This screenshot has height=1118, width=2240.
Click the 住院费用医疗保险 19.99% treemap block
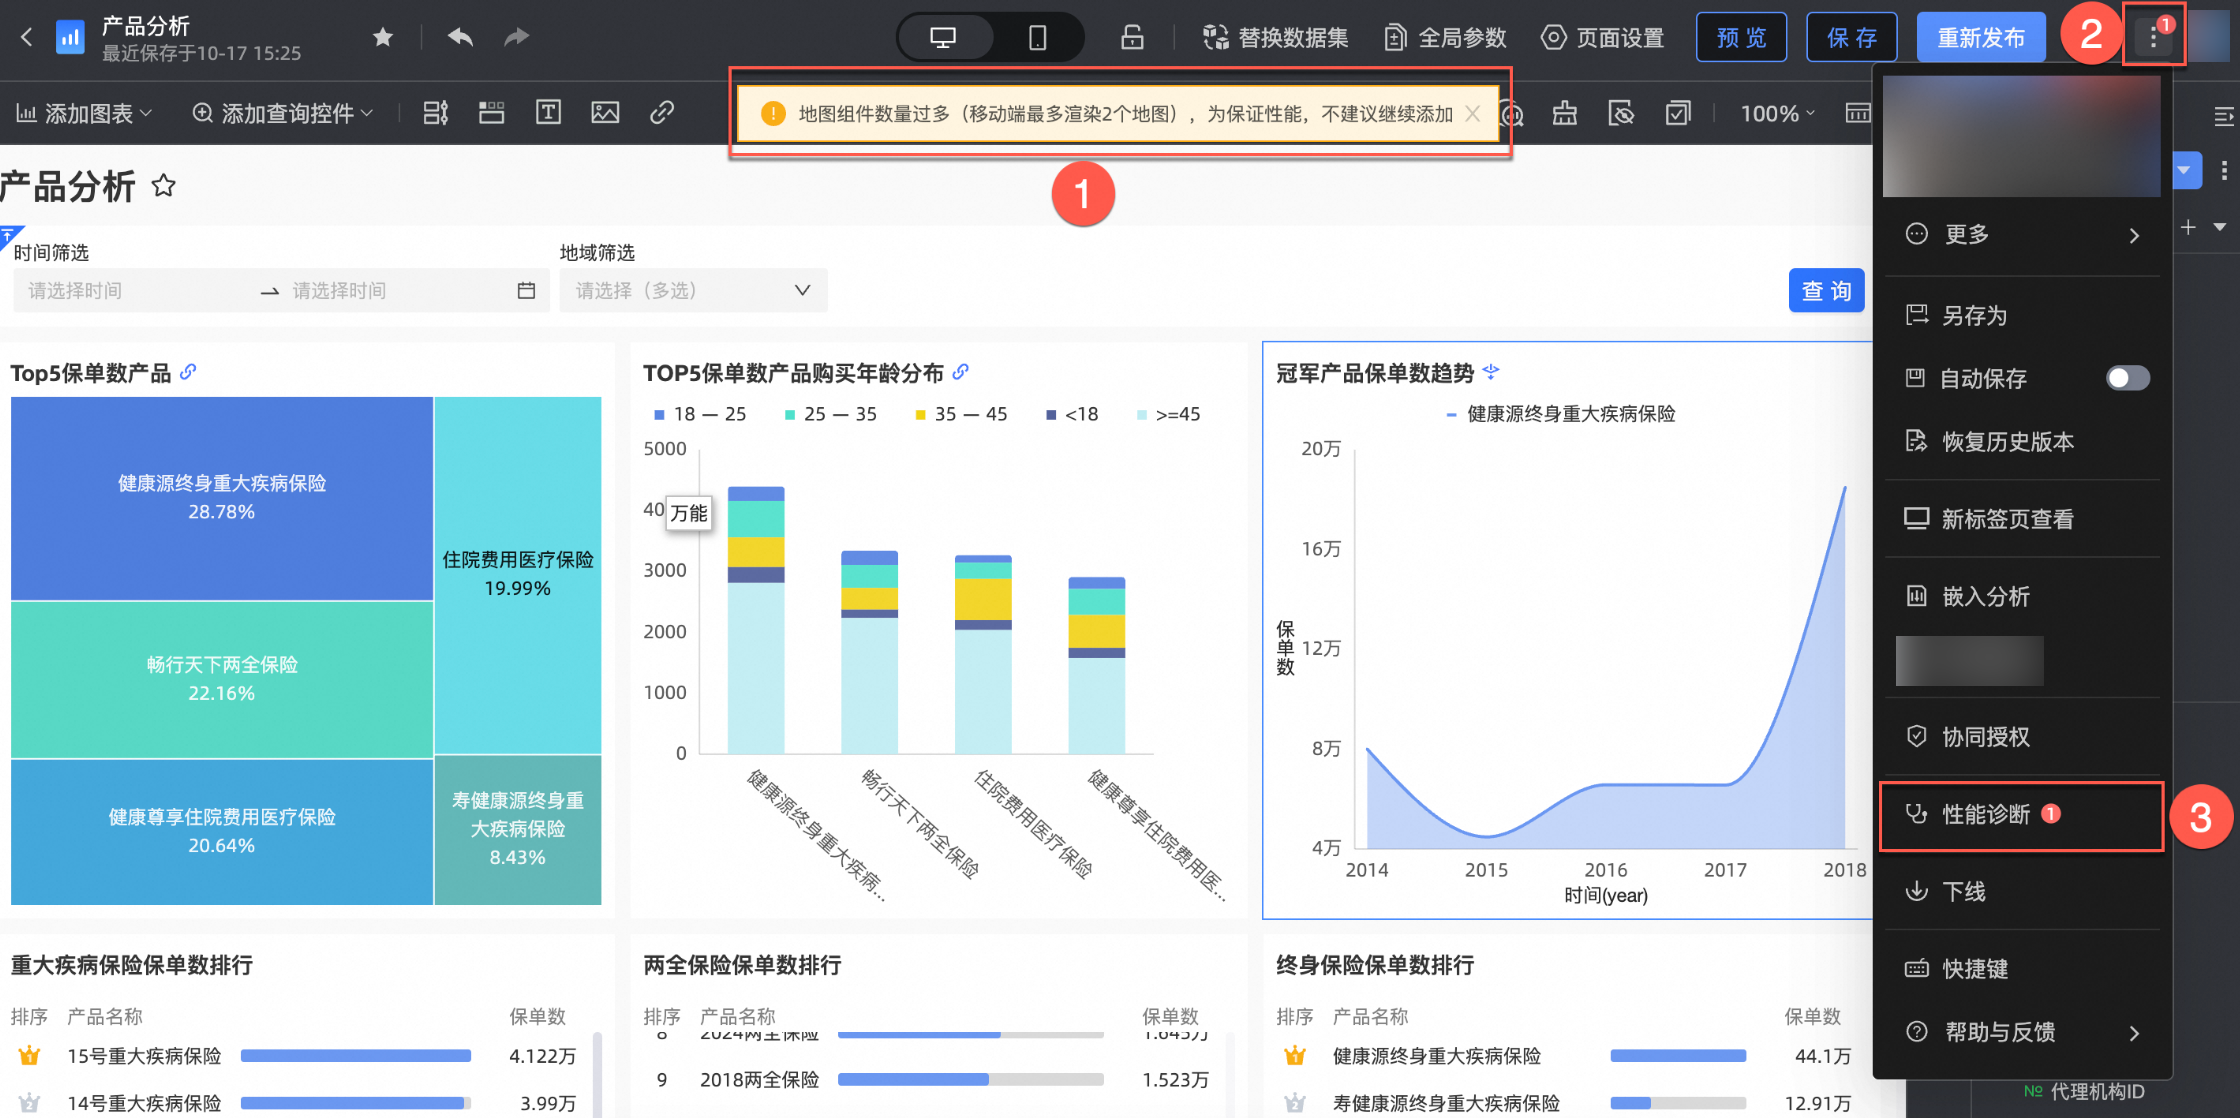click(x=518, y=575)
